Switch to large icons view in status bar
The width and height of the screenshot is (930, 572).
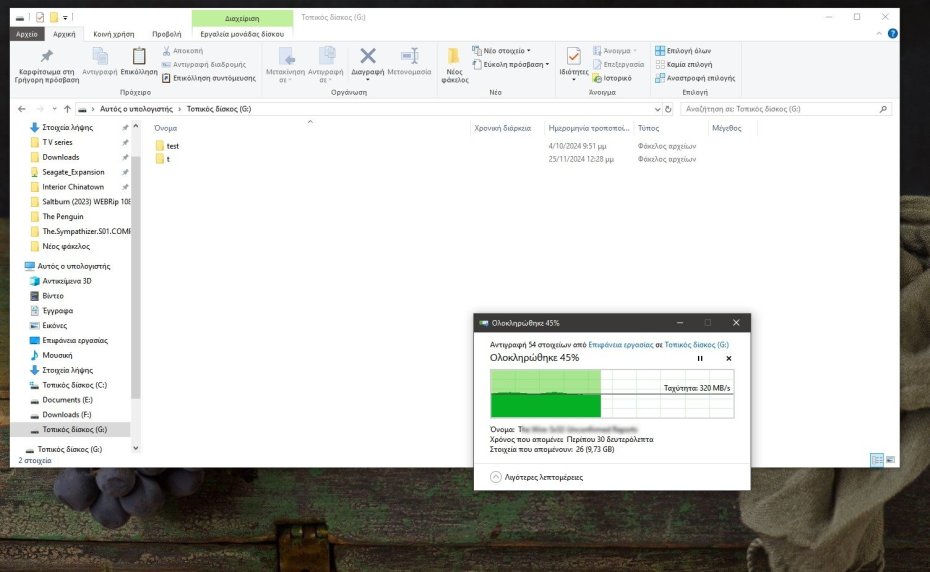click(x=890, y=460)
